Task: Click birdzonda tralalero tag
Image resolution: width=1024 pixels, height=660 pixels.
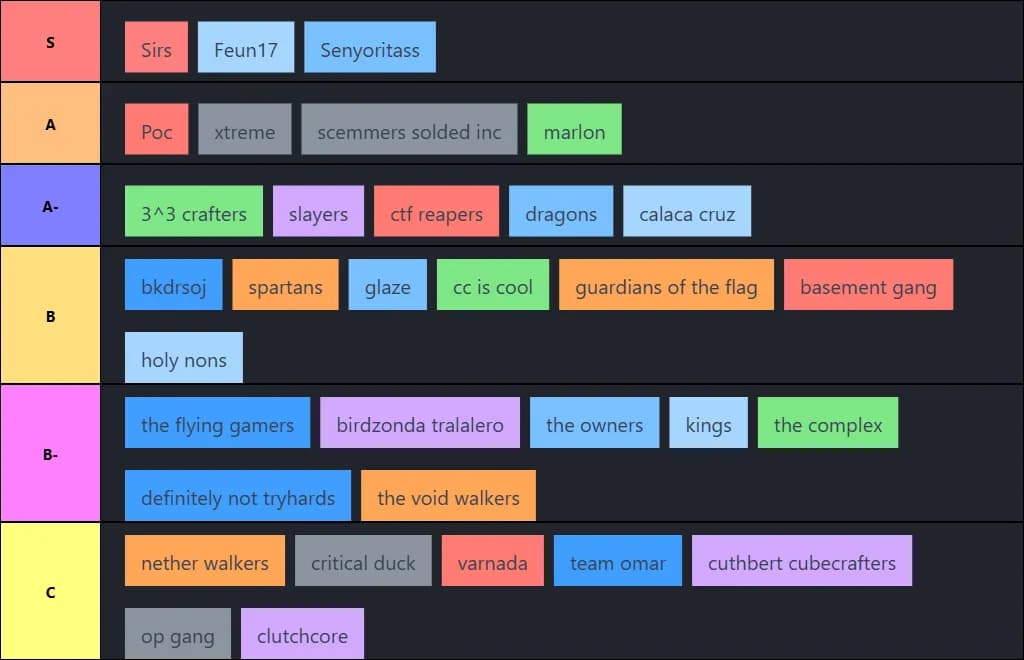Action: (420, 423)
